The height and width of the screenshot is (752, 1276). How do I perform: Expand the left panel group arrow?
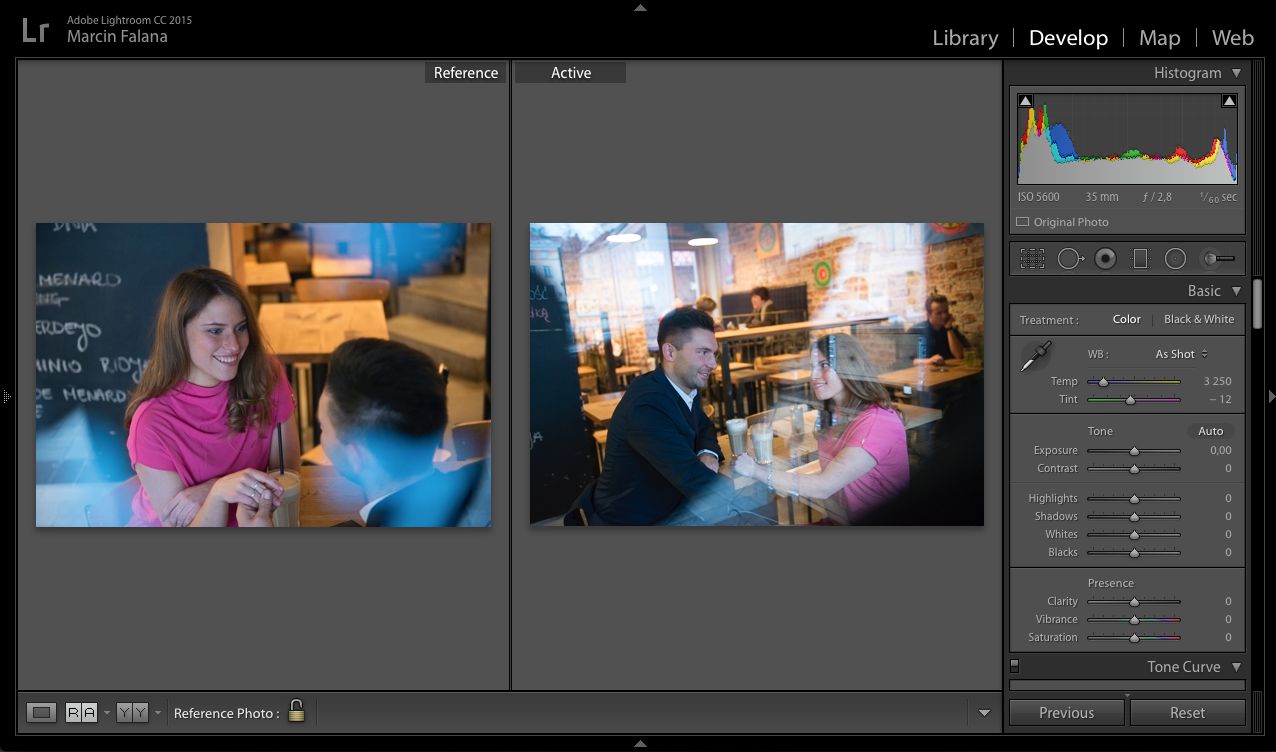[6, 397]
